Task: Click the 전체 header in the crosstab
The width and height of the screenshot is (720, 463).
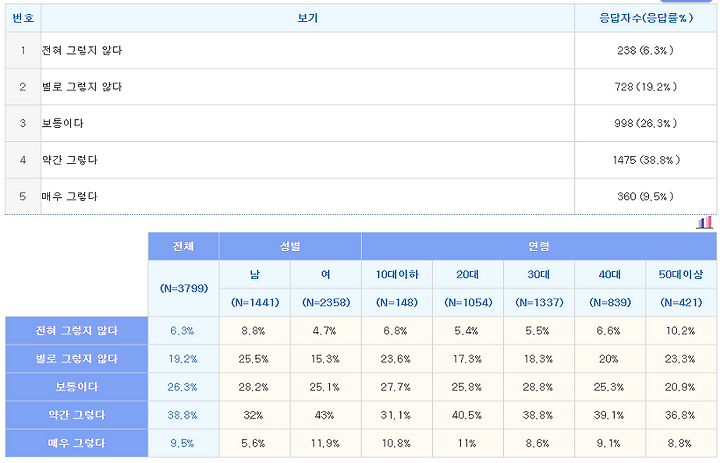Action: click(184, 247)
